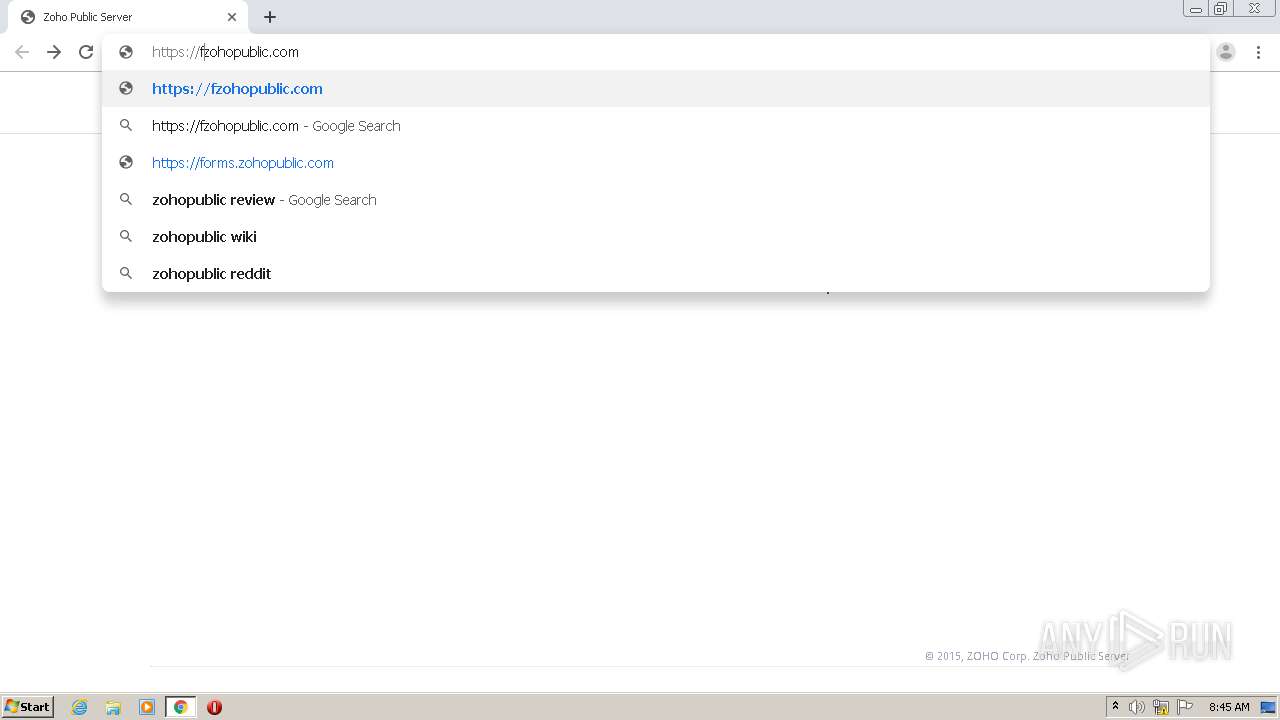Viewport: 1280px width, 720px height.
Task: Restore down the Chrome window
Action: point(1221,9)
